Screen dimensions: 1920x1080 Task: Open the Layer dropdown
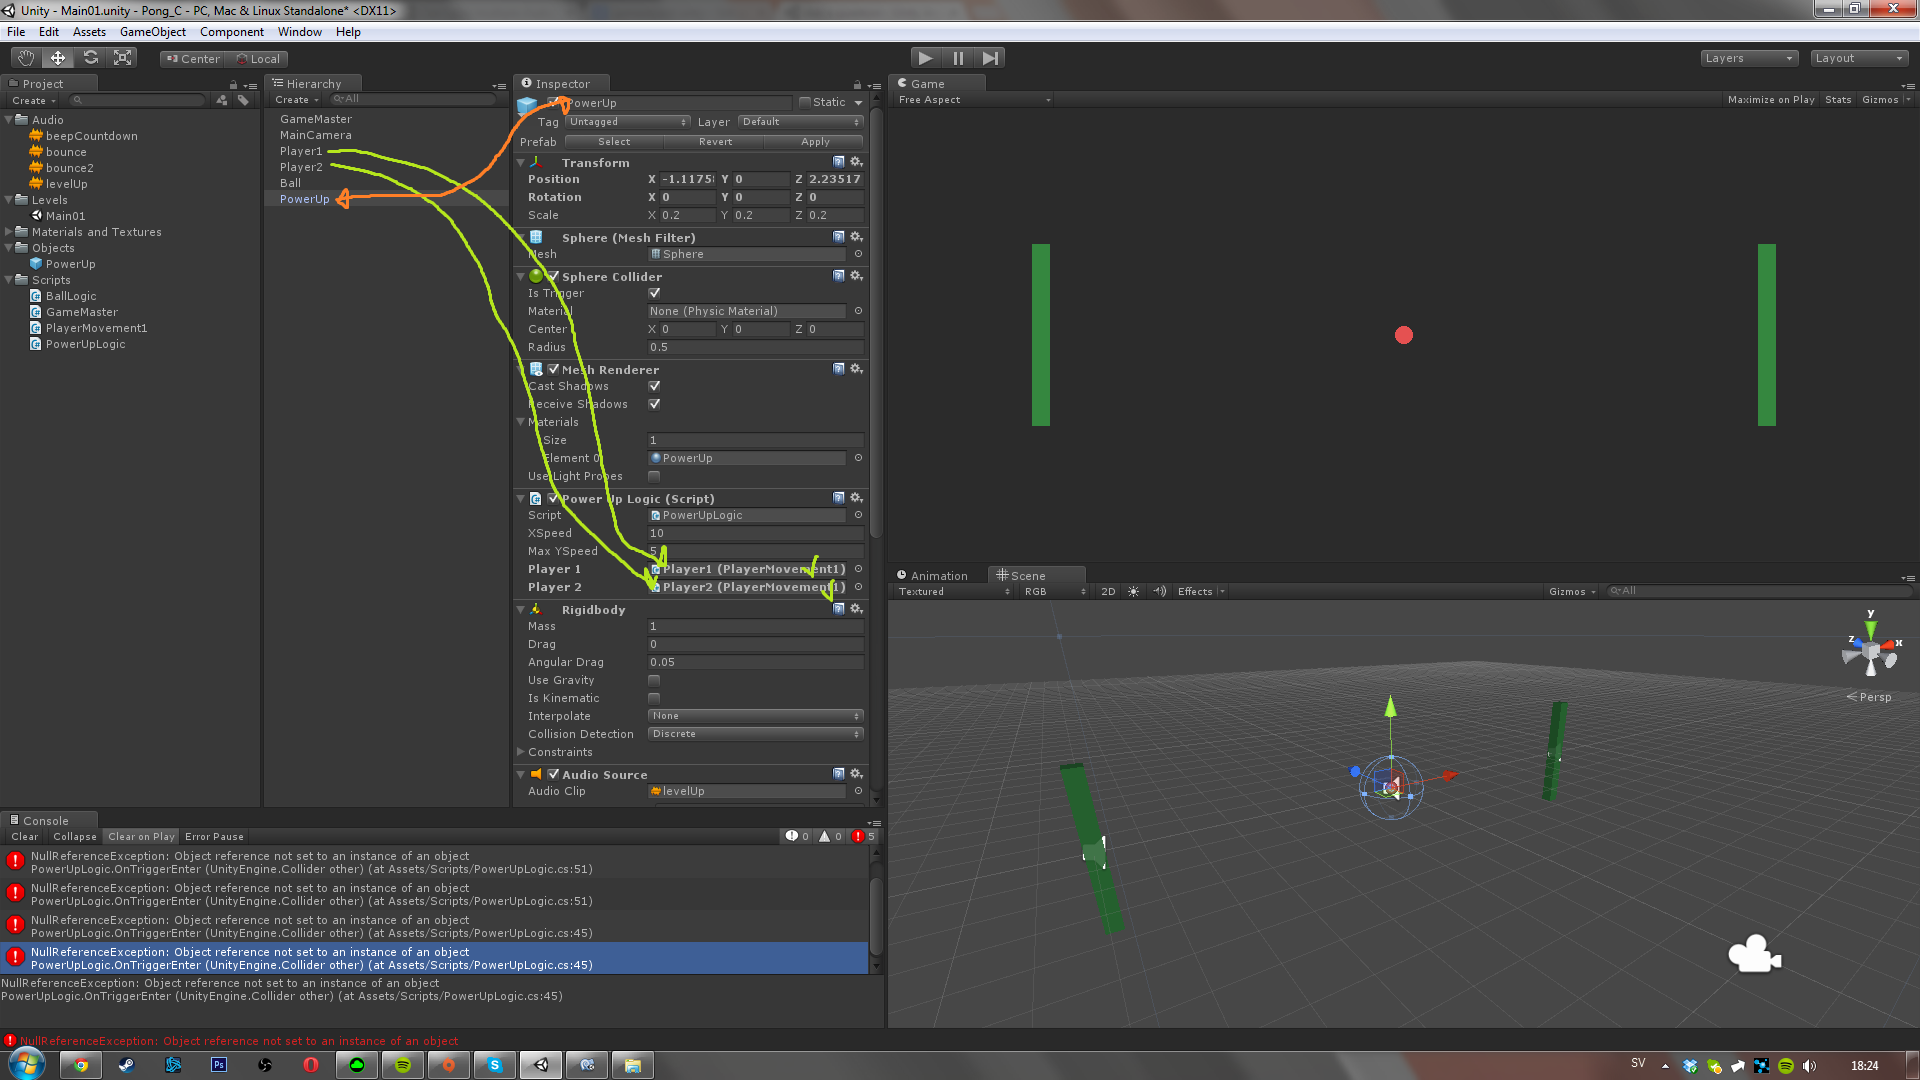point(800,122)
